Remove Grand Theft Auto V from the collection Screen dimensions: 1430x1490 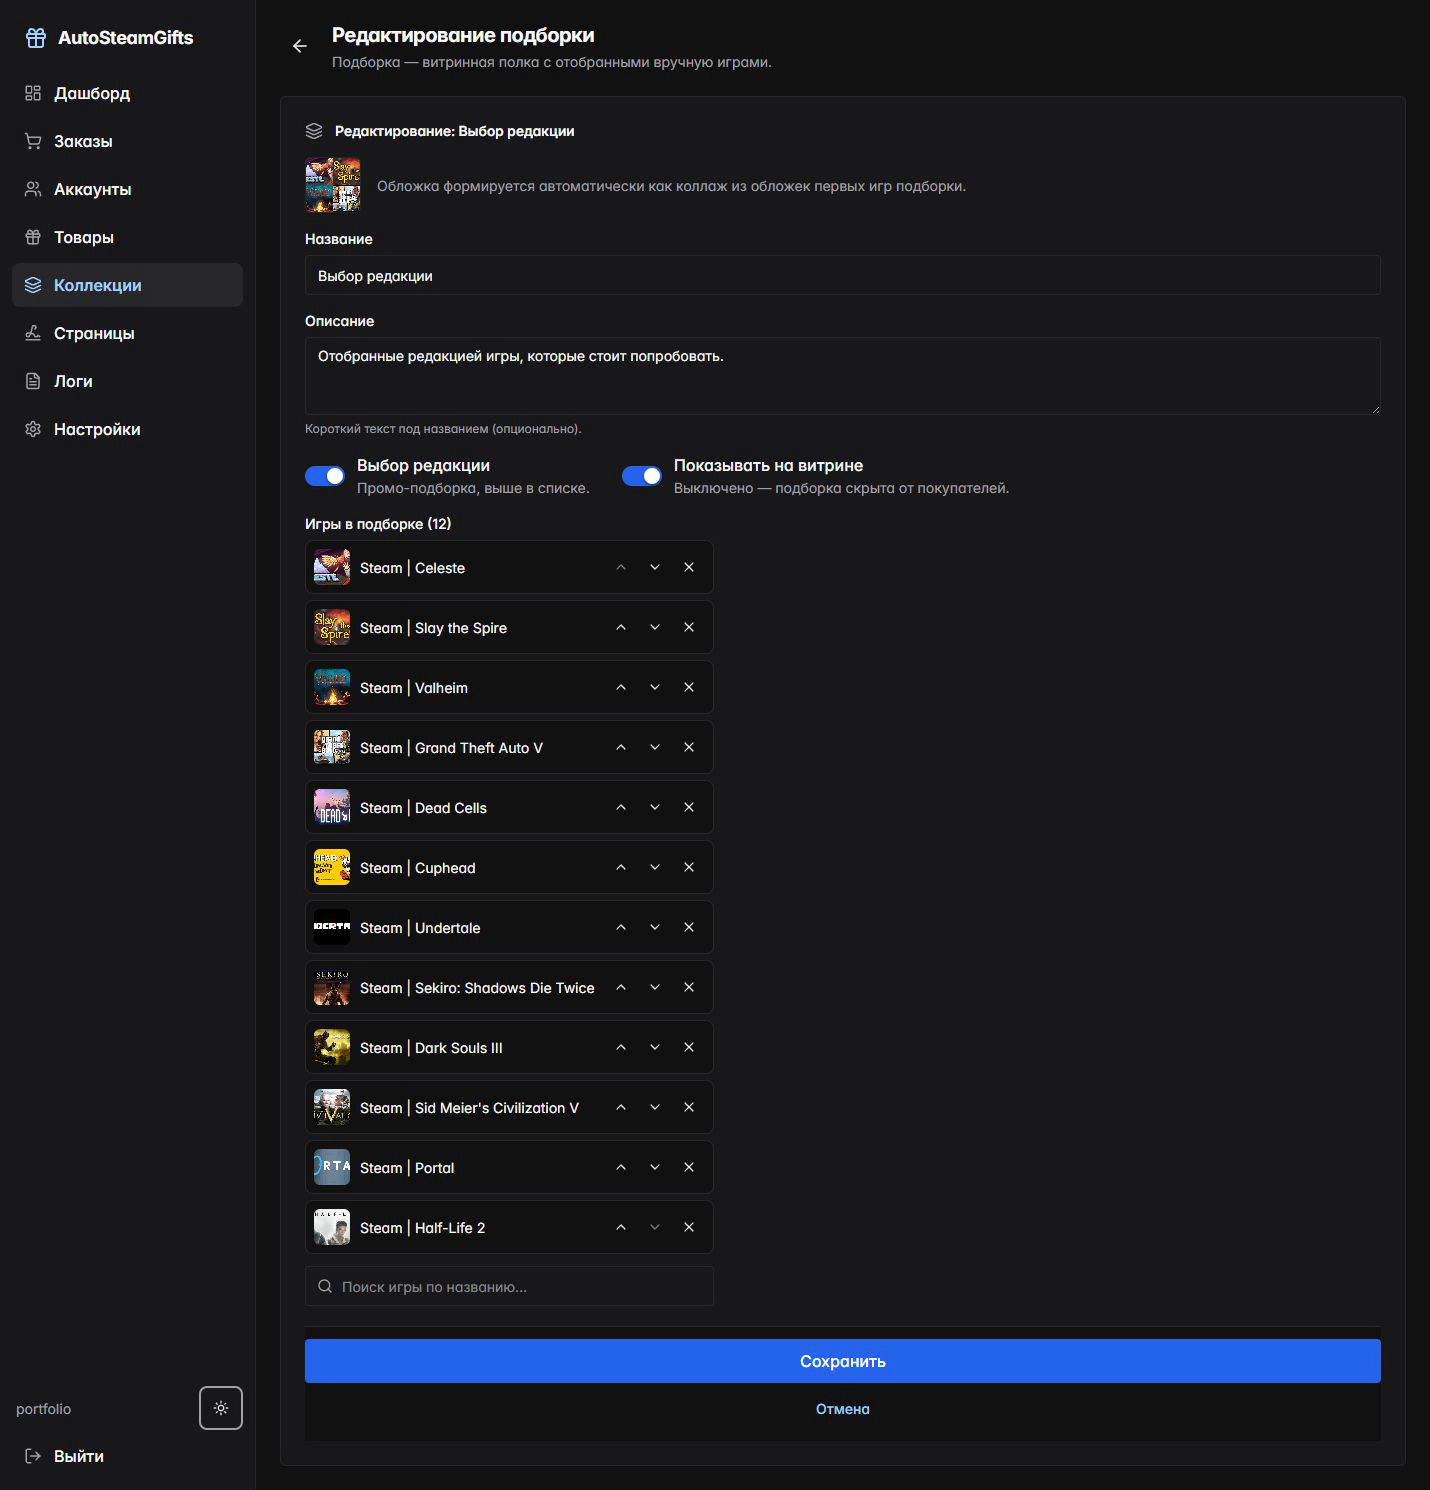pos(689,747)
